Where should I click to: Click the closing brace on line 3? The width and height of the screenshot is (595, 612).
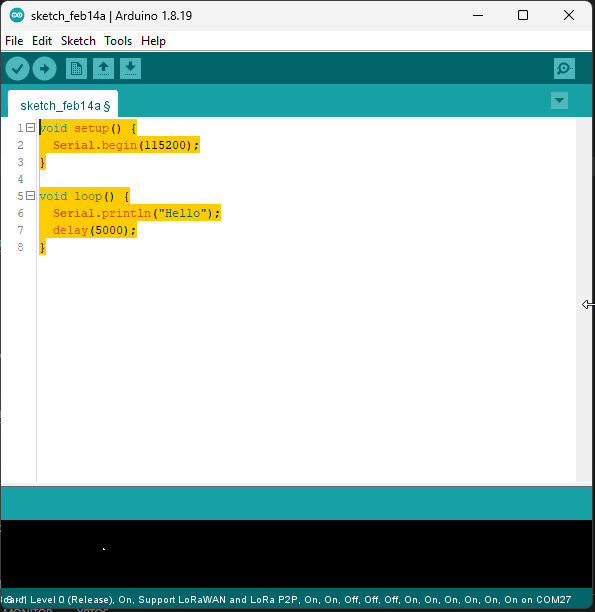[x=42, y=162]
